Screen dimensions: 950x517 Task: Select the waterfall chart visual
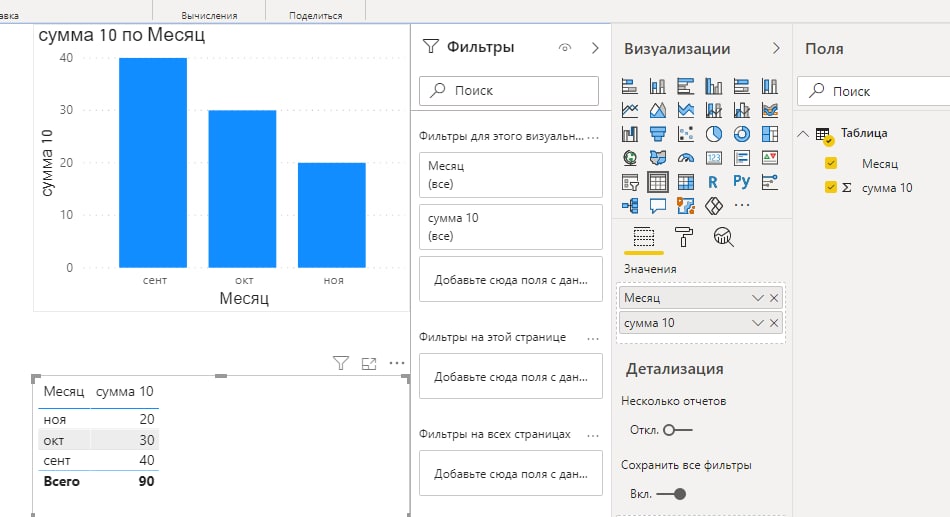629,133
